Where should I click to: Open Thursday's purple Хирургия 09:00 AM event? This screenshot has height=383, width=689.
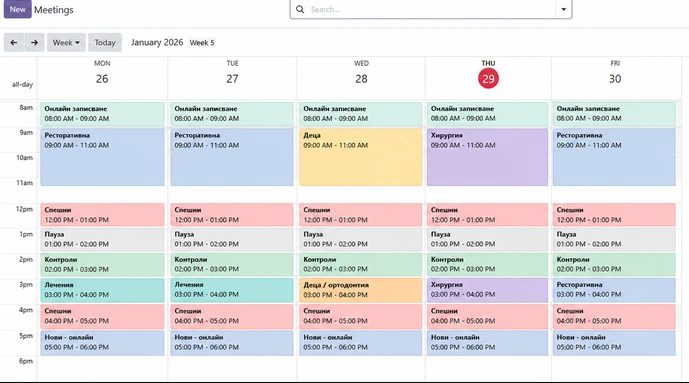487,157
